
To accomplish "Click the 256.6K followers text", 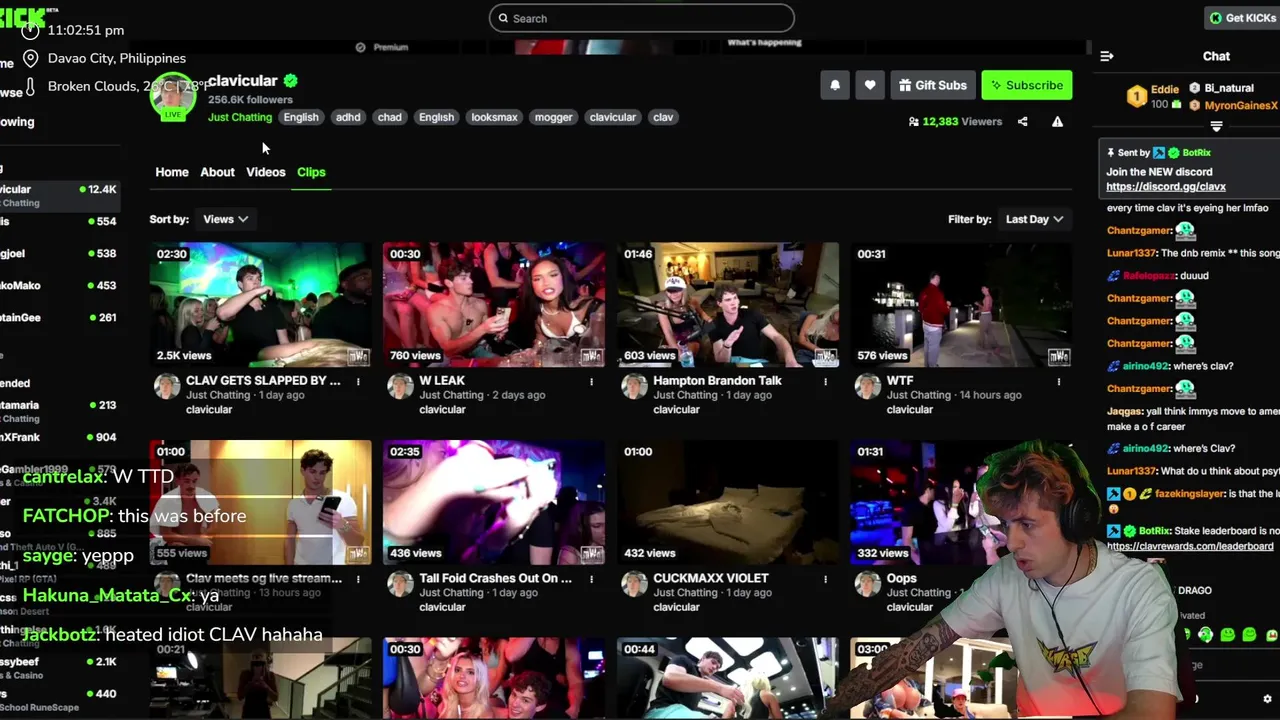I will [250, 100].
